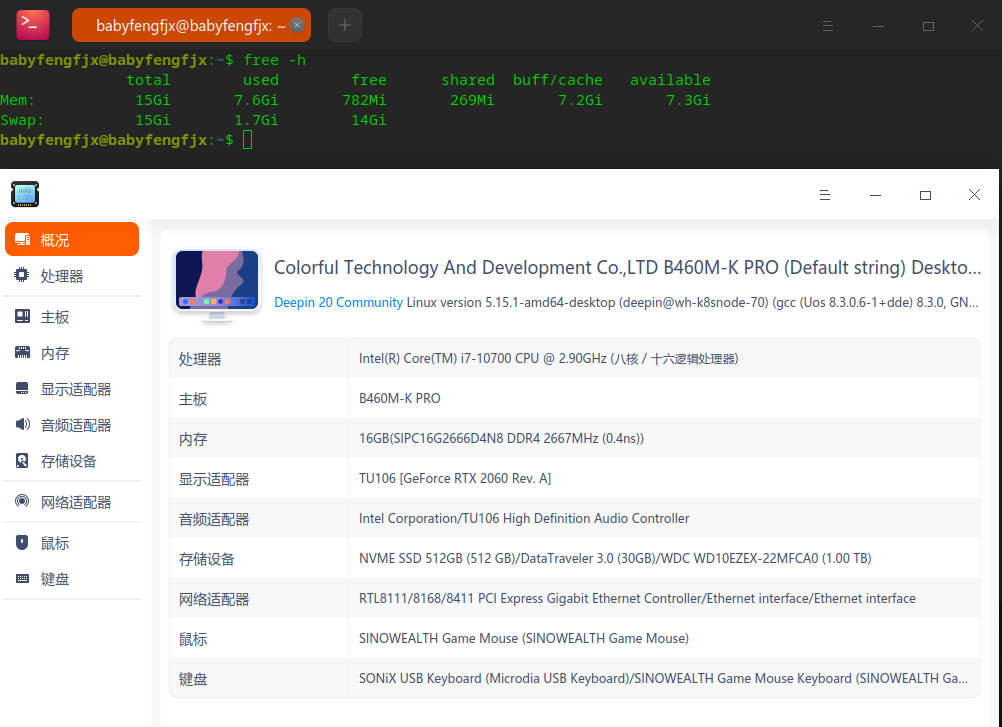Open 主板 section in sidebar
This screenshot has width=1002, height=727.
(x=72, y=317)
